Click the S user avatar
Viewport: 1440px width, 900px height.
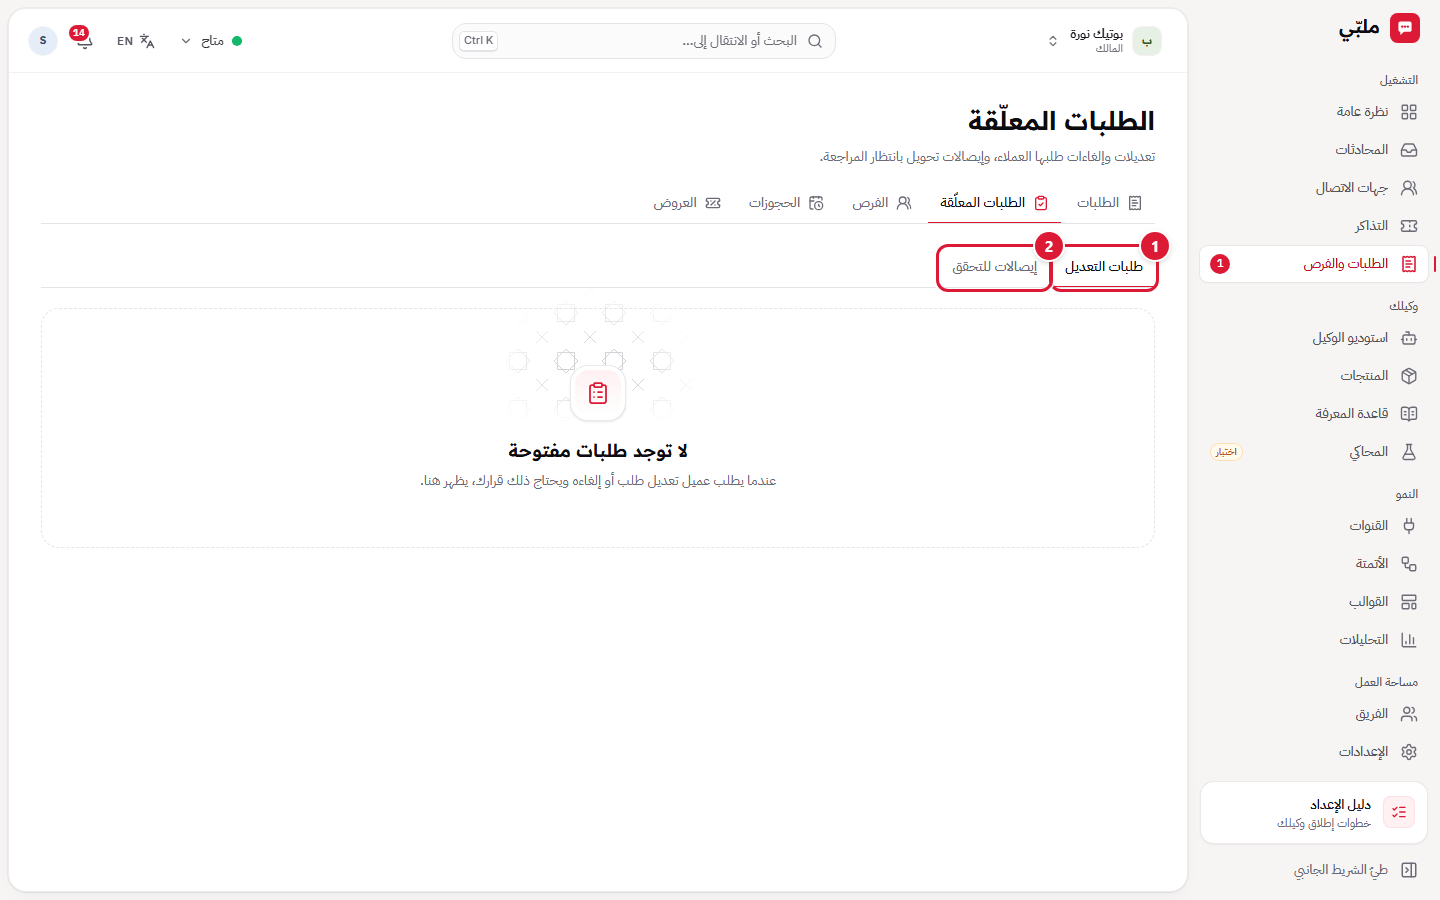[43, 41]
